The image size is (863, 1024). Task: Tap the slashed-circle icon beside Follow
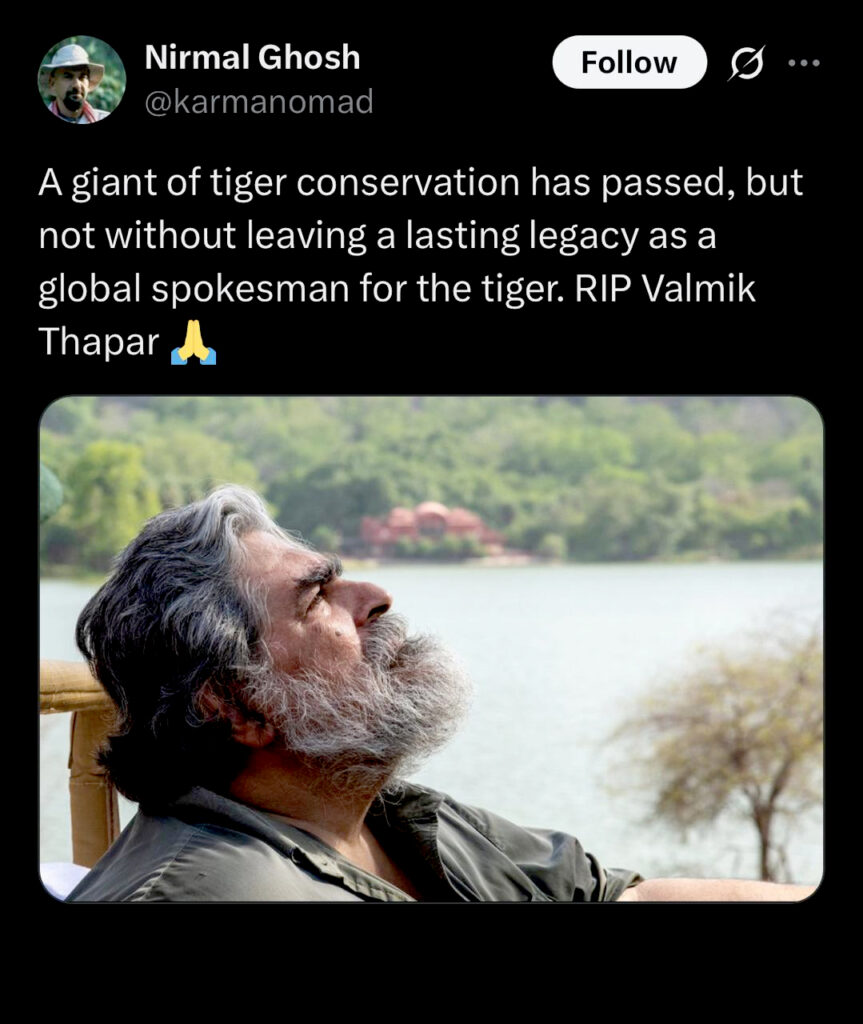click(x=746, y=63)
